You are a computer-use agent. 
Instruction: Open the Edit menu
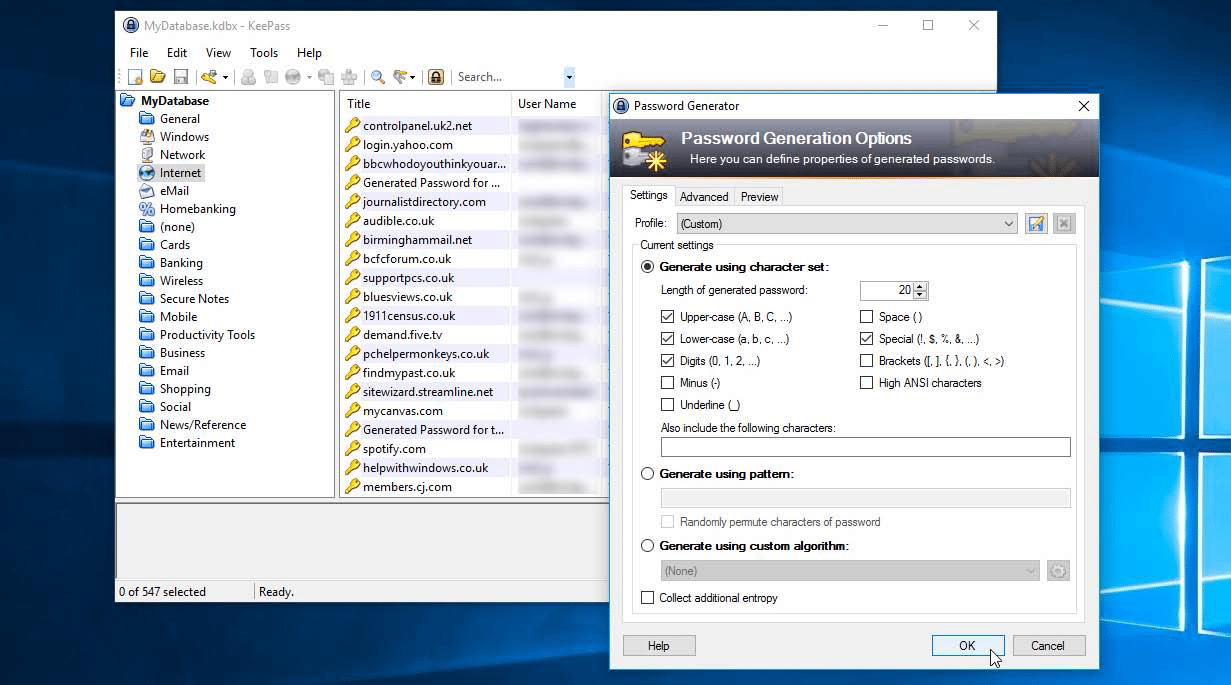tap(177, 53)
